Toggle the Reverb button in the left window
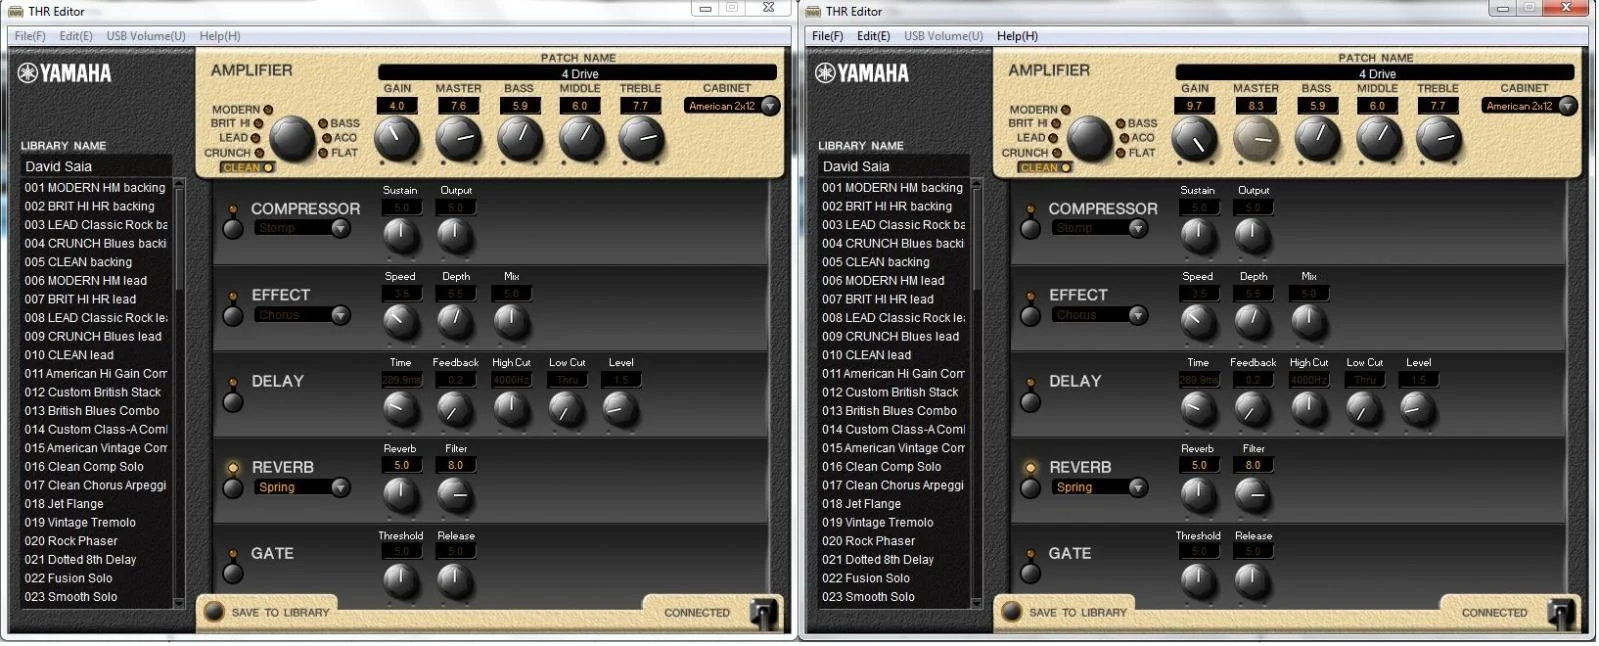The width and height of the screenshot is (1599, 646). pyautogui.click(x=233, y=488)
